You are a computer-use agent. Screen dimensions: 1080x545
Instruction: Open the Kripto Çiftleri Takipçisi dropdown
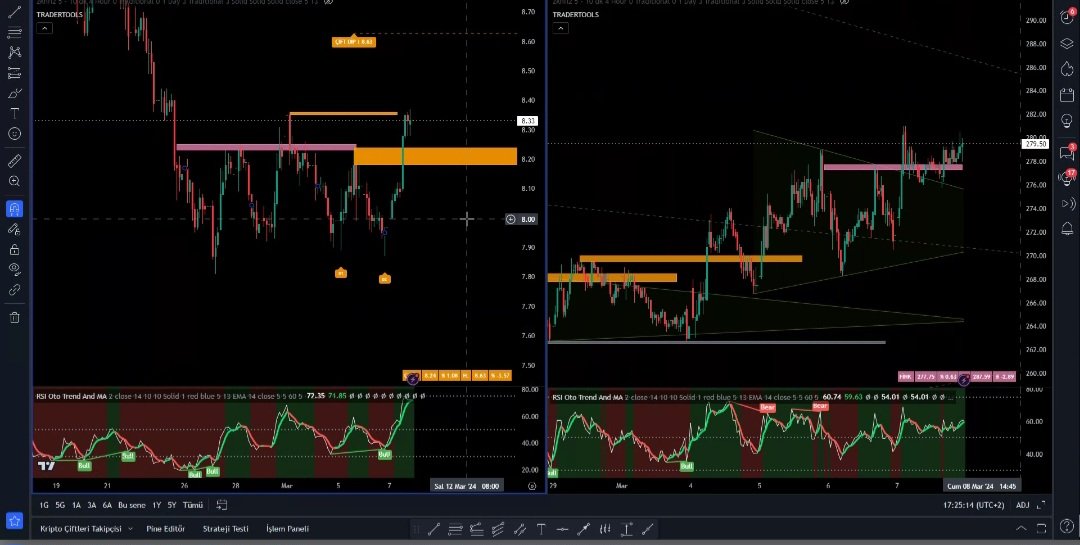point(86,528)
